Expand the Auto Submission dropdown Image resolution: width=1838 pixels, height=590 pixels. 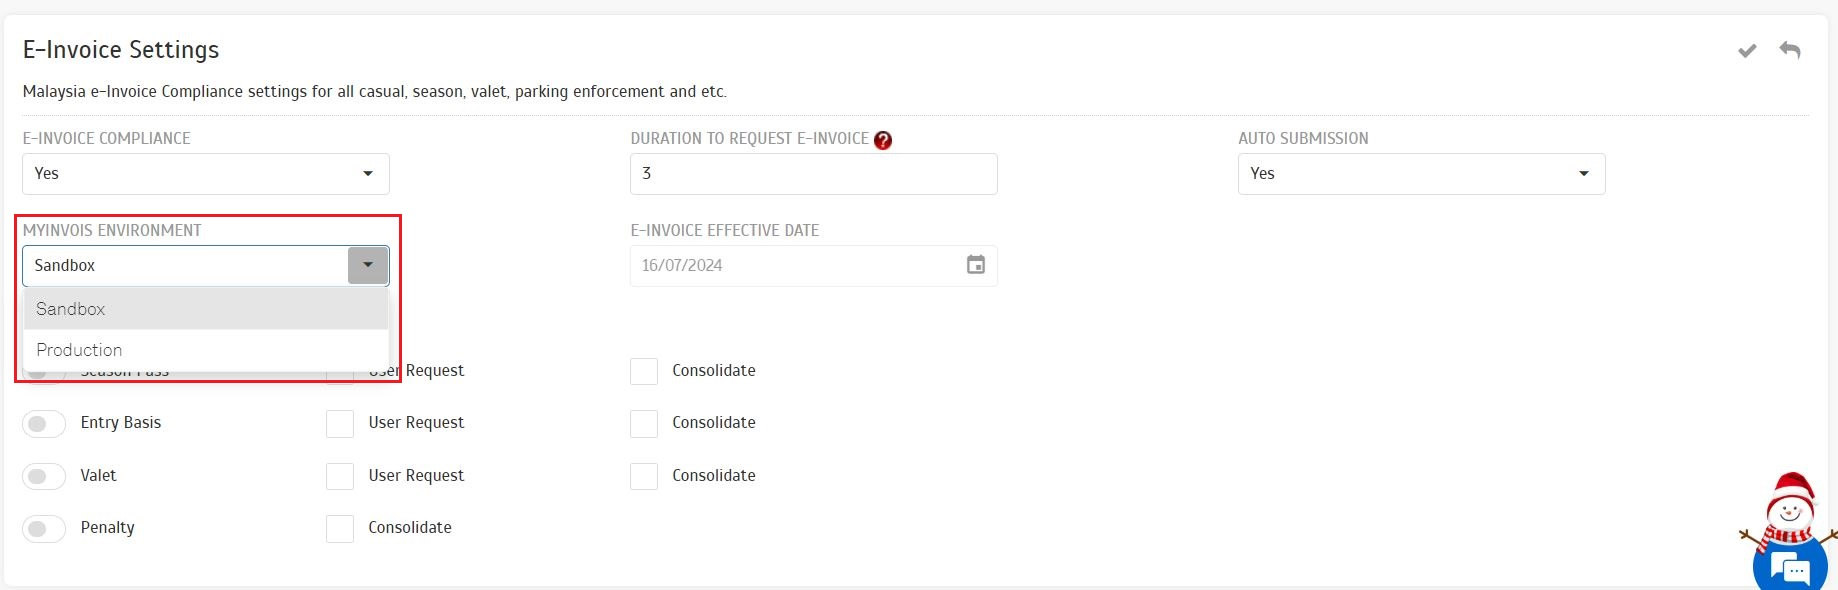click(x=1422, y=174)
